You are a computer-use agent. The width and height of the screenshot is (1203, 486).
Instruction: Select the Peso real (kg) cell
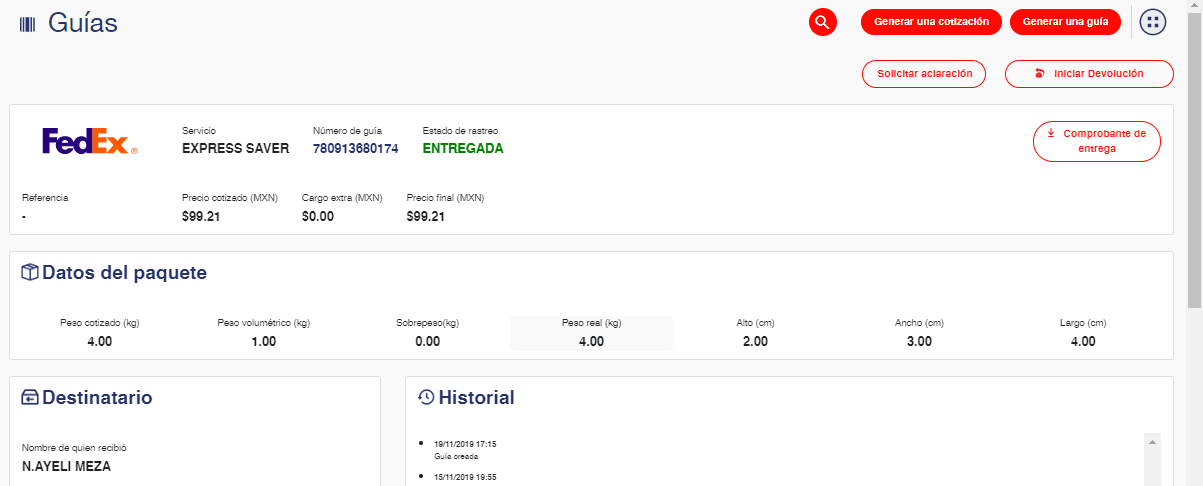tap(591, 333)
